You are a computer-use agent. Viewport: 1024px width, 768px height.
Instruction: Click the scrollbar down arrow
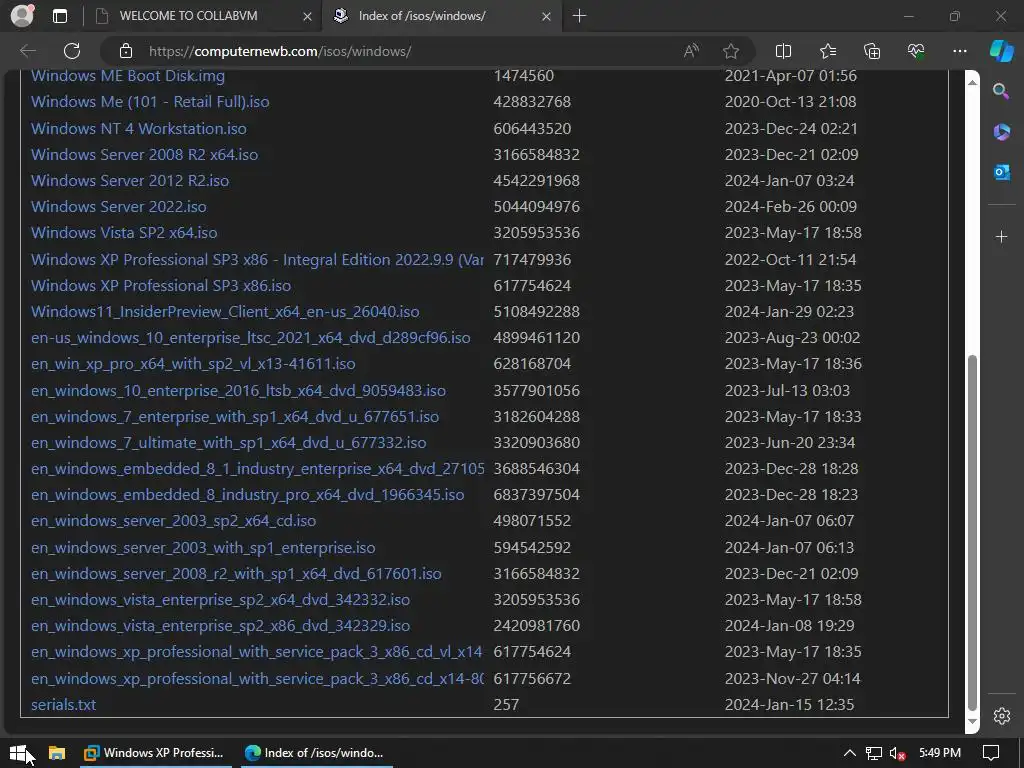coord(972,722)
